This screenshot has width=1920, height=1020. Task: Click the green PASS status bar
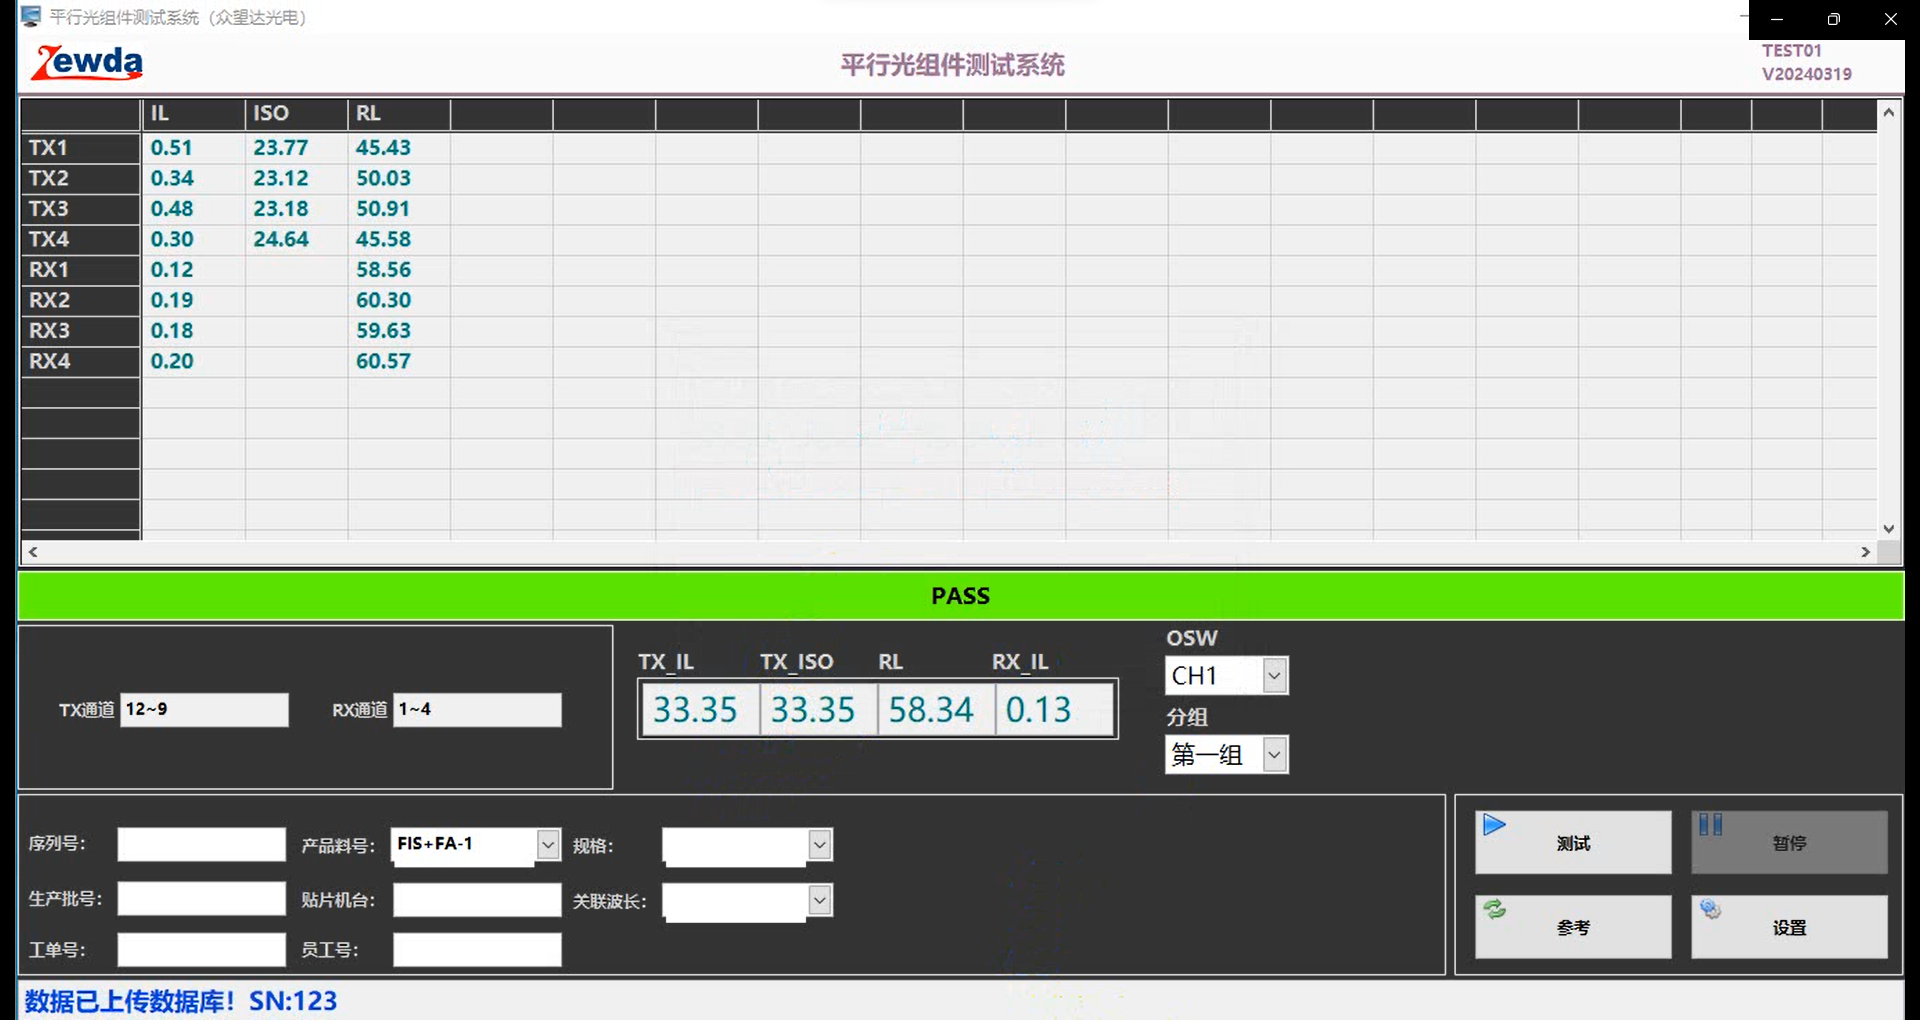[960, 596]
